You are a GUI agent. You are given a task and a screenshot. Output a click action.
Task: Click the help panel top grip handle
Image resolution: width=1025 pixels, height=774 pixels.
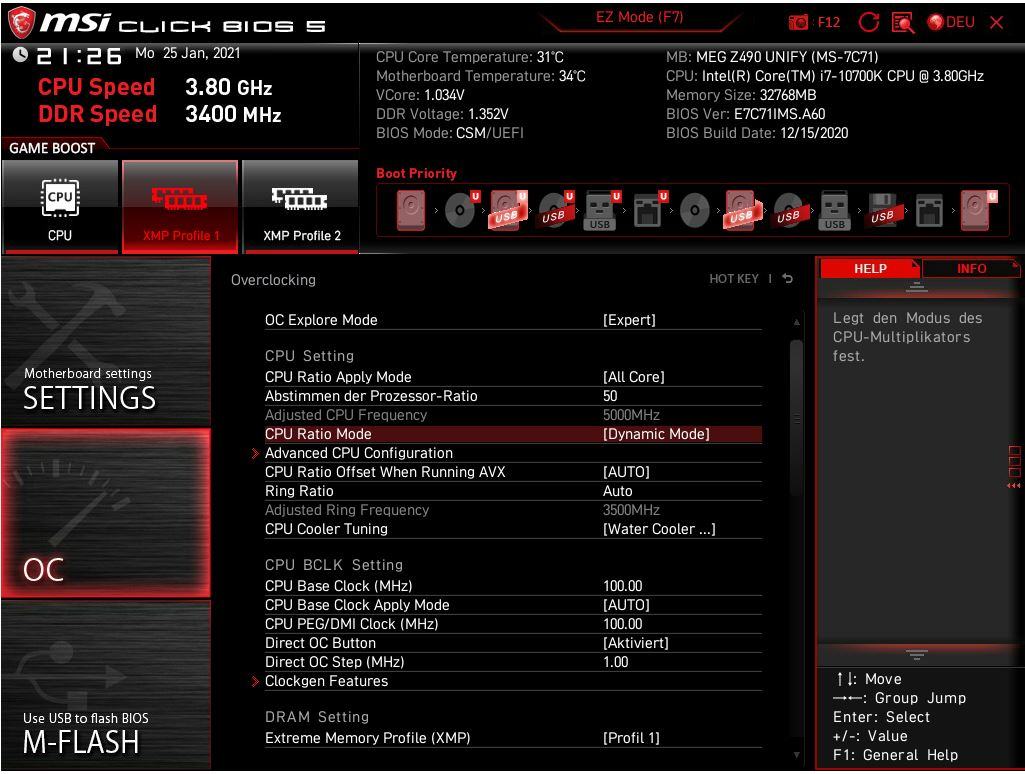click(916, 286)
